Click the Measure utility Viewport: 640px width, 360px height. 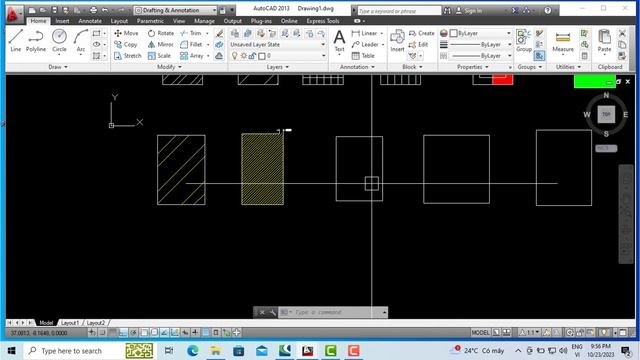click(563, 41)
